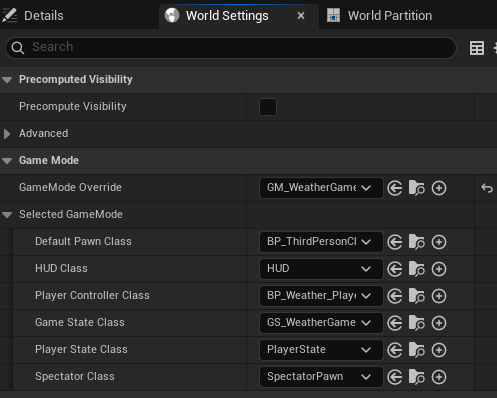This screenshot has width=497, height=398.
Task: Create new Spectator Class blueprint
Action: 439,377
